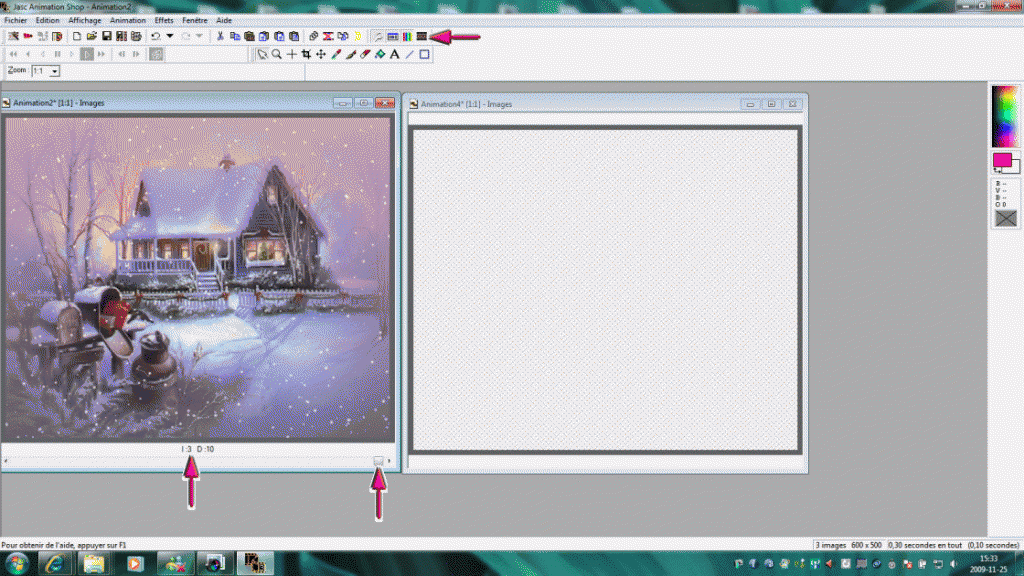Activate the Animation4 window title bar
Screen dimensions: 1024x576
click(x=575, y=104)
